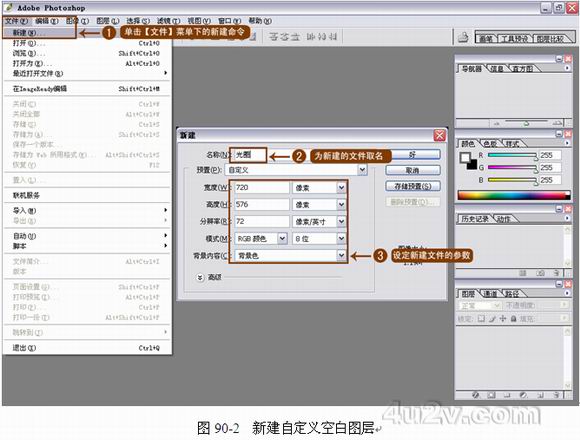Toggle lock all padlock icon in Layers
The image size is (580, 440).
click(513, 318)
